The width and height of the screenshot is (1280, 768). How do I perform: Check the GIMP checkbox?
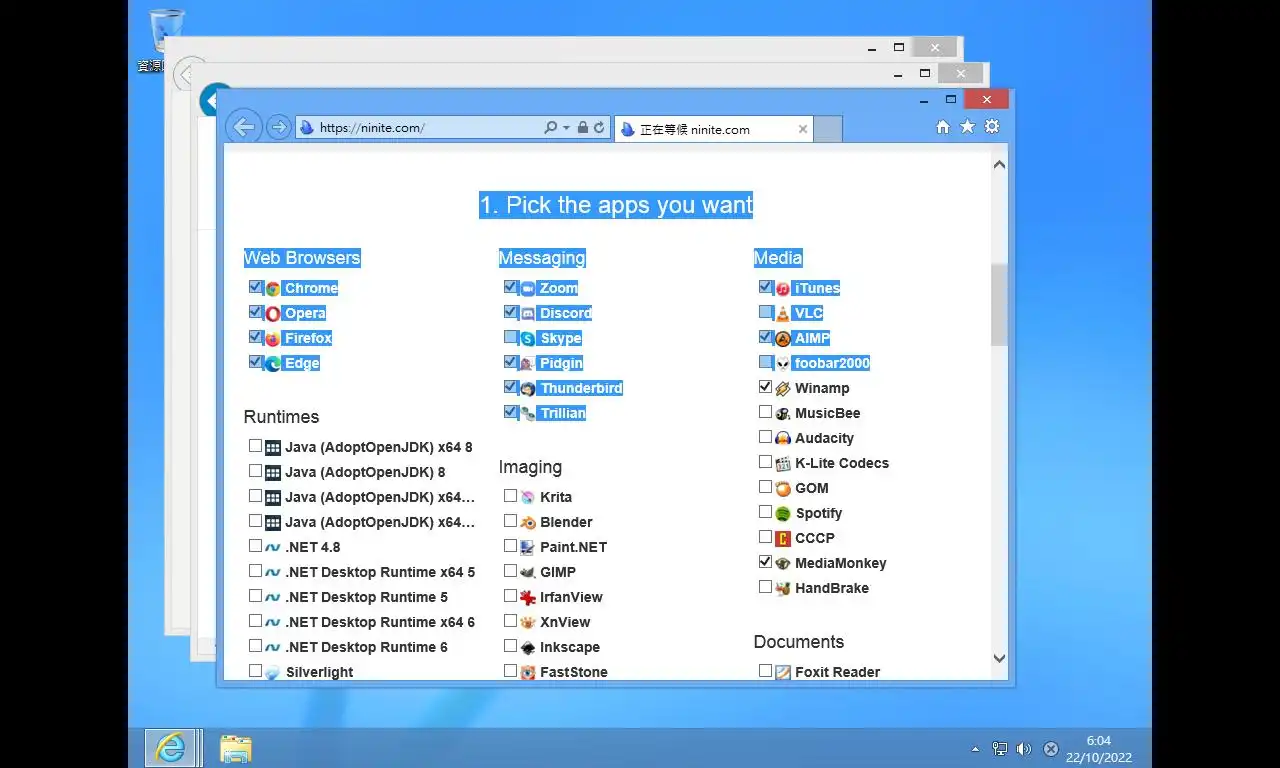[x=511, y=571]
